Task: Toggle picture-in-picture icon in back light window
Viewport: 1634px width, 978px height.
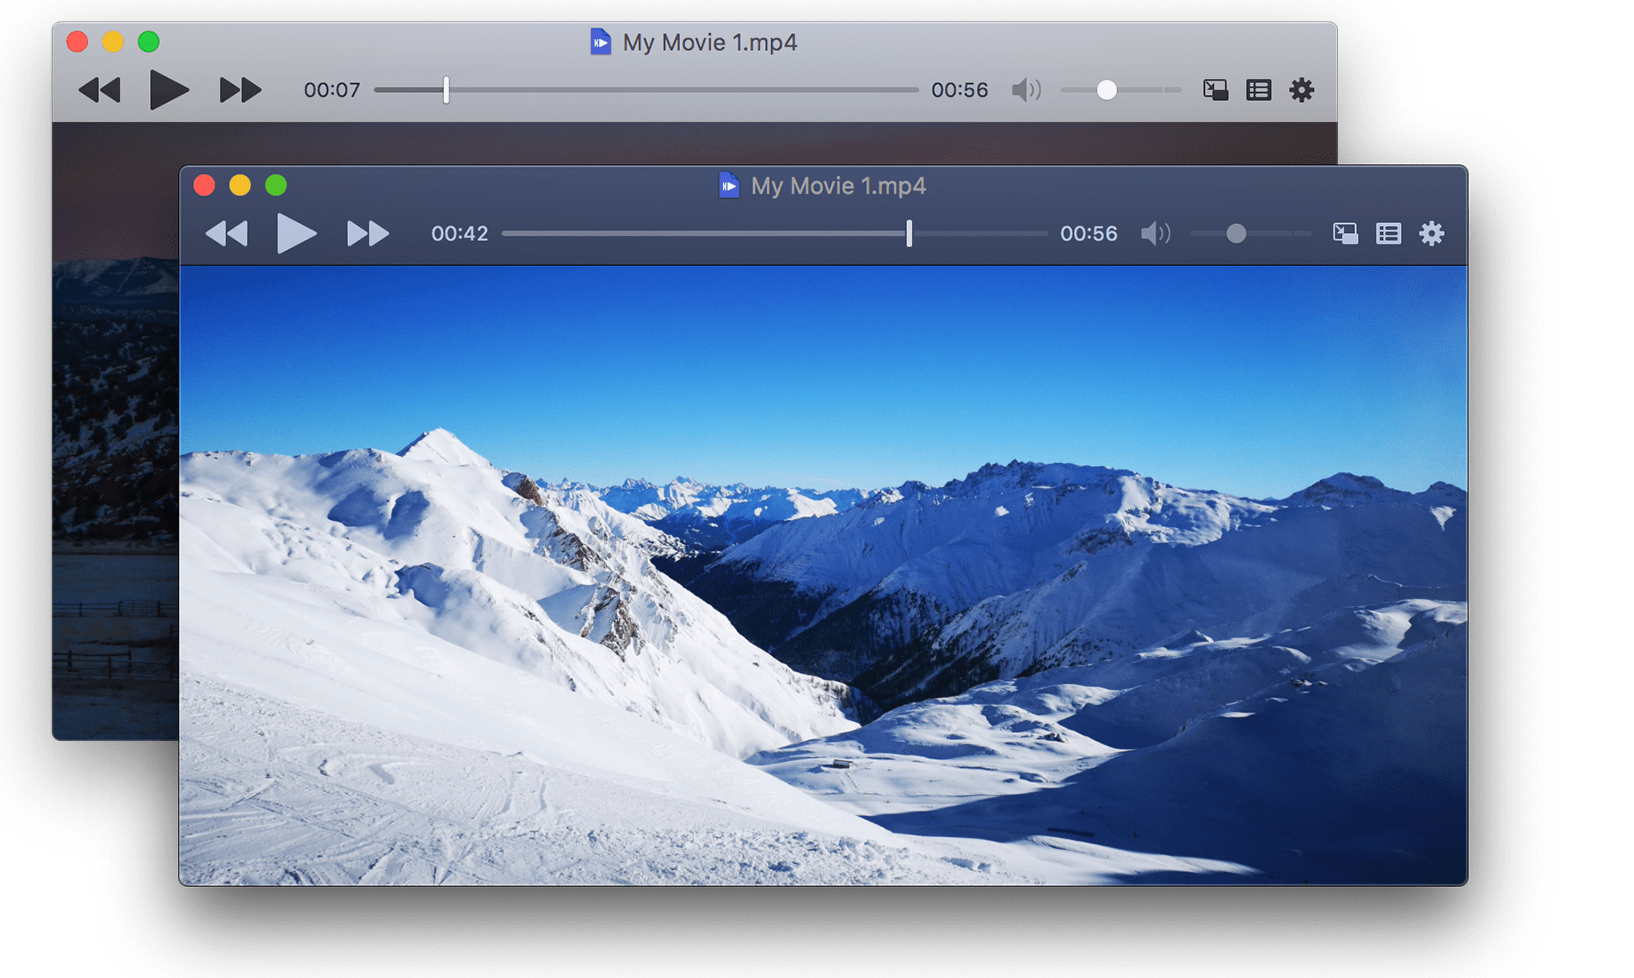Action: (x=1215, y=90)
